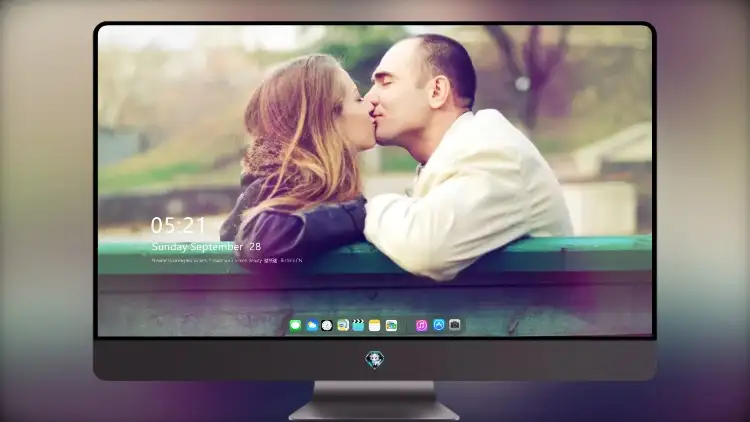The height and width of the screenshot is (422, 750).
Task: Open the Clock app in the dock
Action: point(327,326)
